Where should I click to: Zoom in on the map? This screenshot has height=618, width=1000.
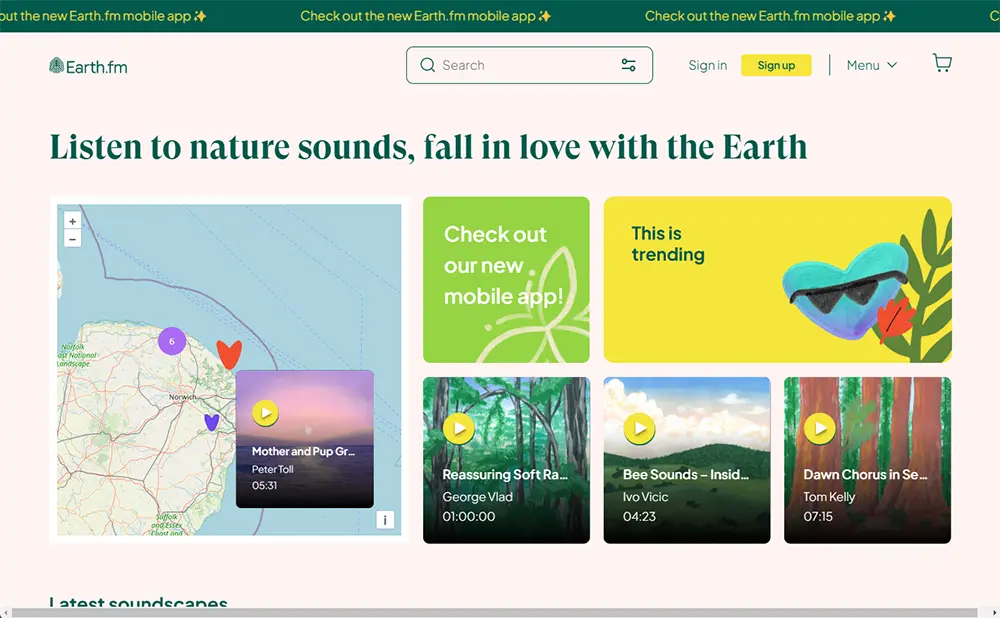coord(72,221)
